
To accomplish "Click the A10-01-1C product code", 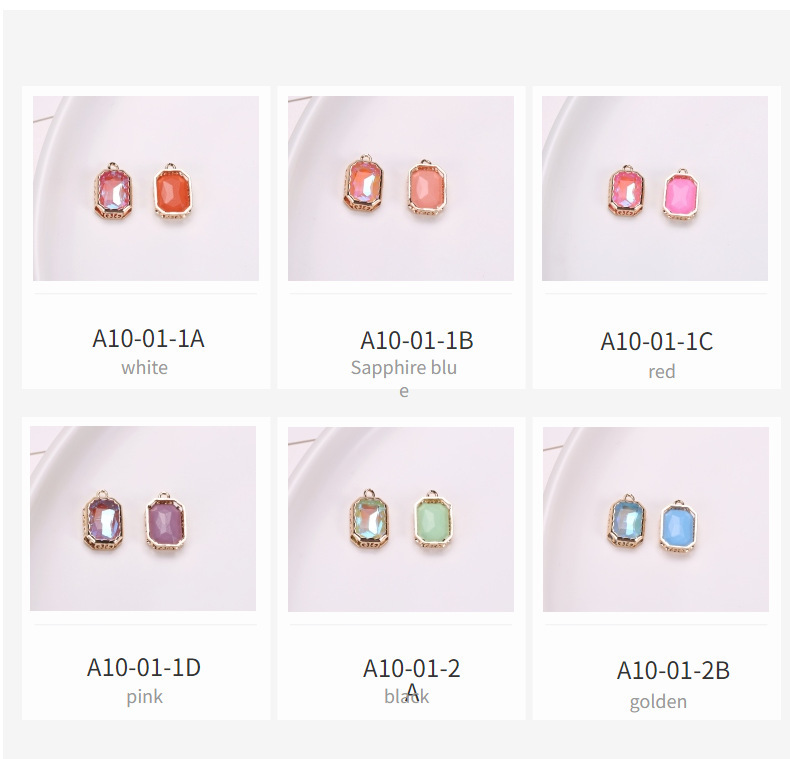I will 656,341.
